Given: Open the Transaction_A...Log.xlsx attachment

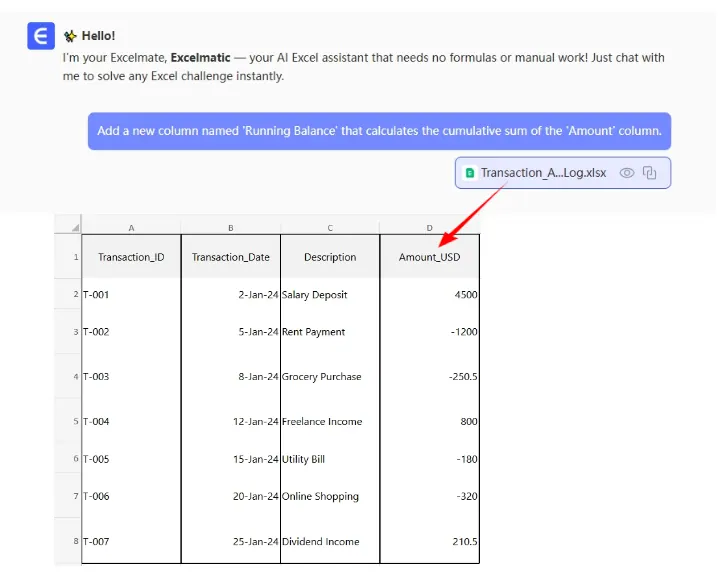Looking at the screenshot, I should (543, 173).
